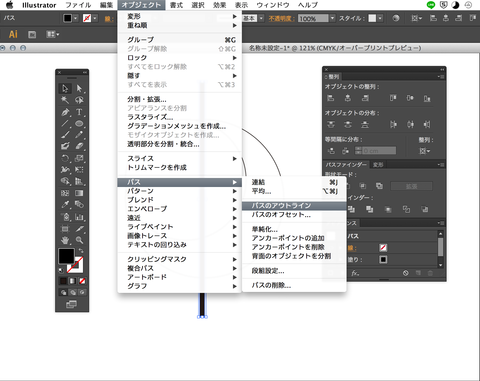
Task: Enable Draw Inside mode
Action: coord(82,293)
